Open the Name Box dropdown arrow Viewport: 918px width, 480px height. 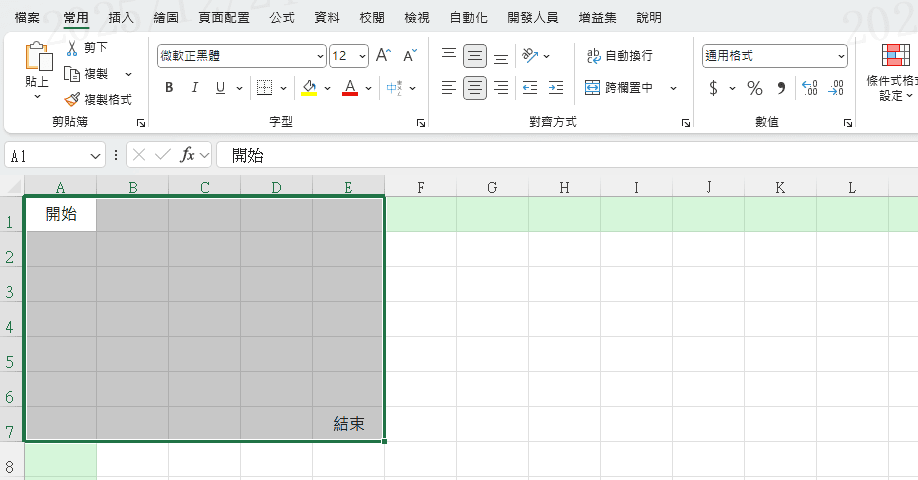click(x=96, y=156)
